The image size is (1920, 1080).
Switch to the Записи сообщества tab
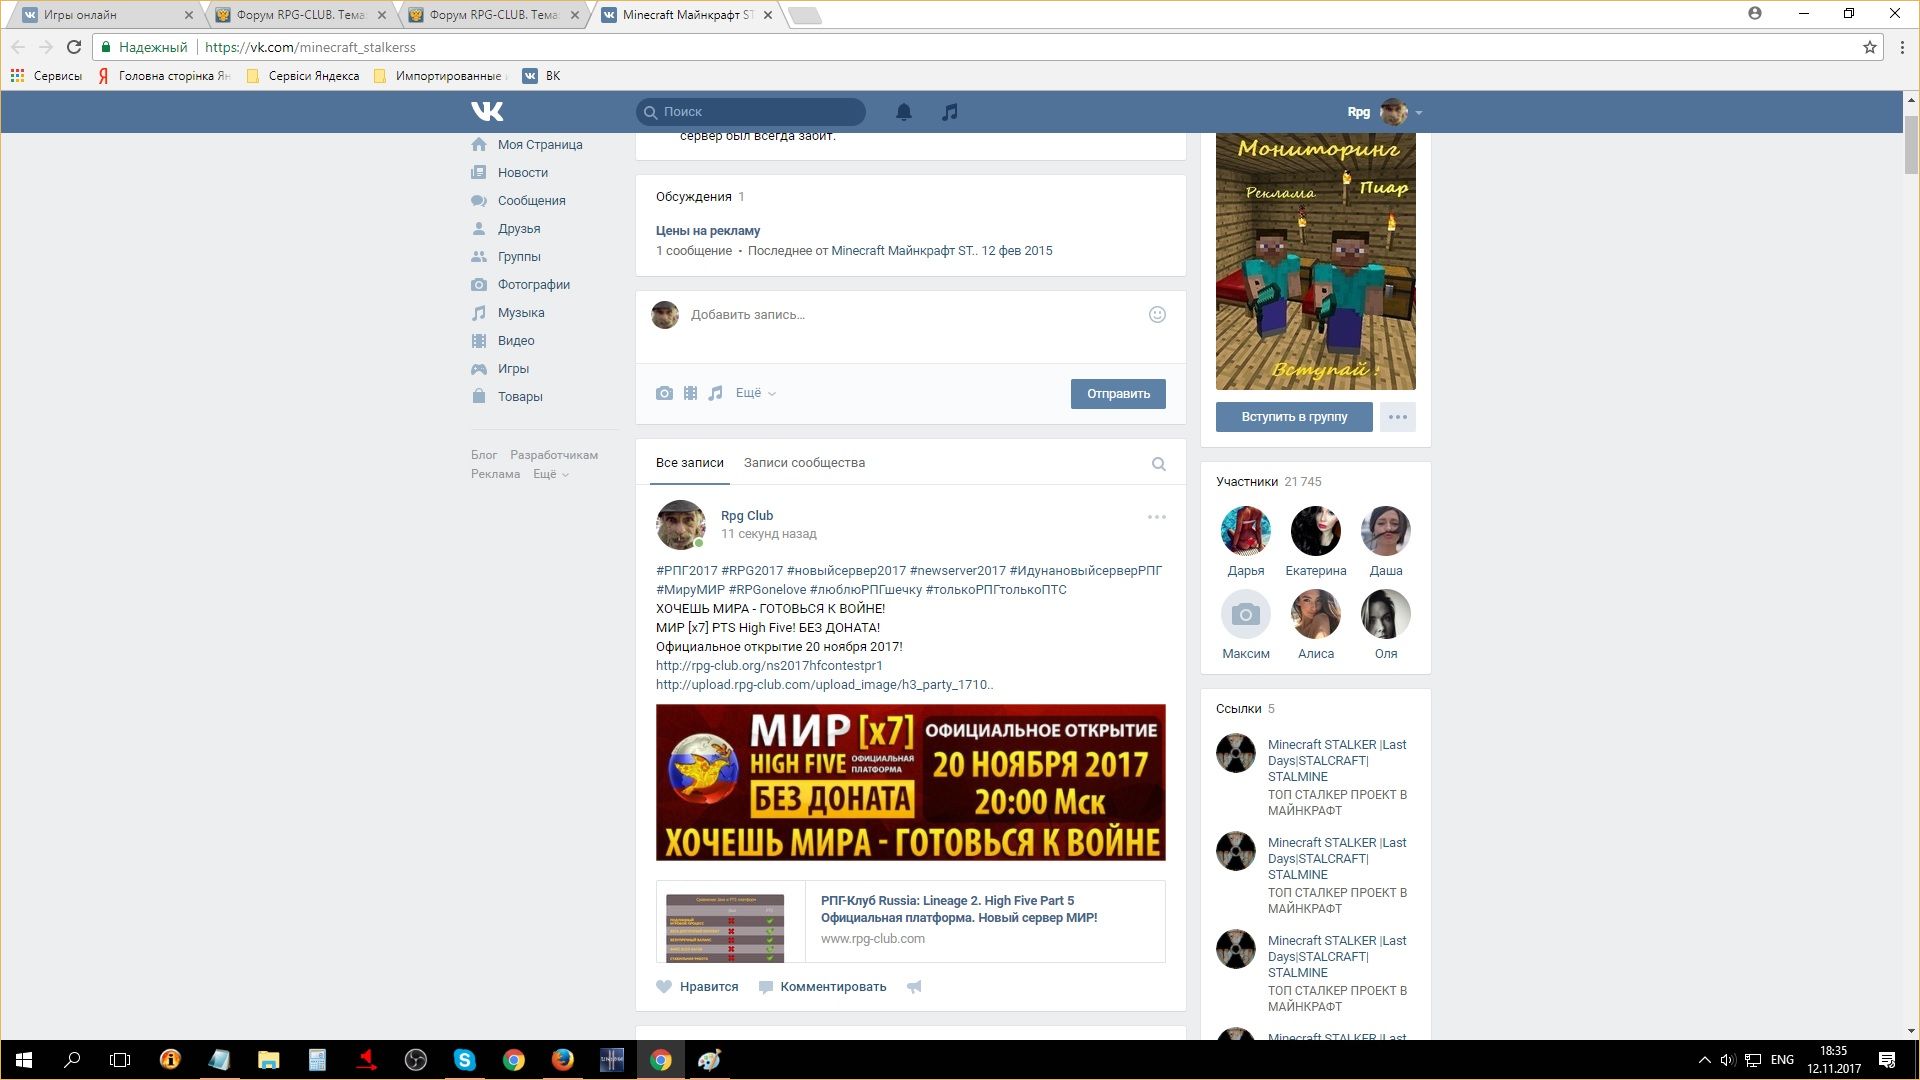coord(804,463)
